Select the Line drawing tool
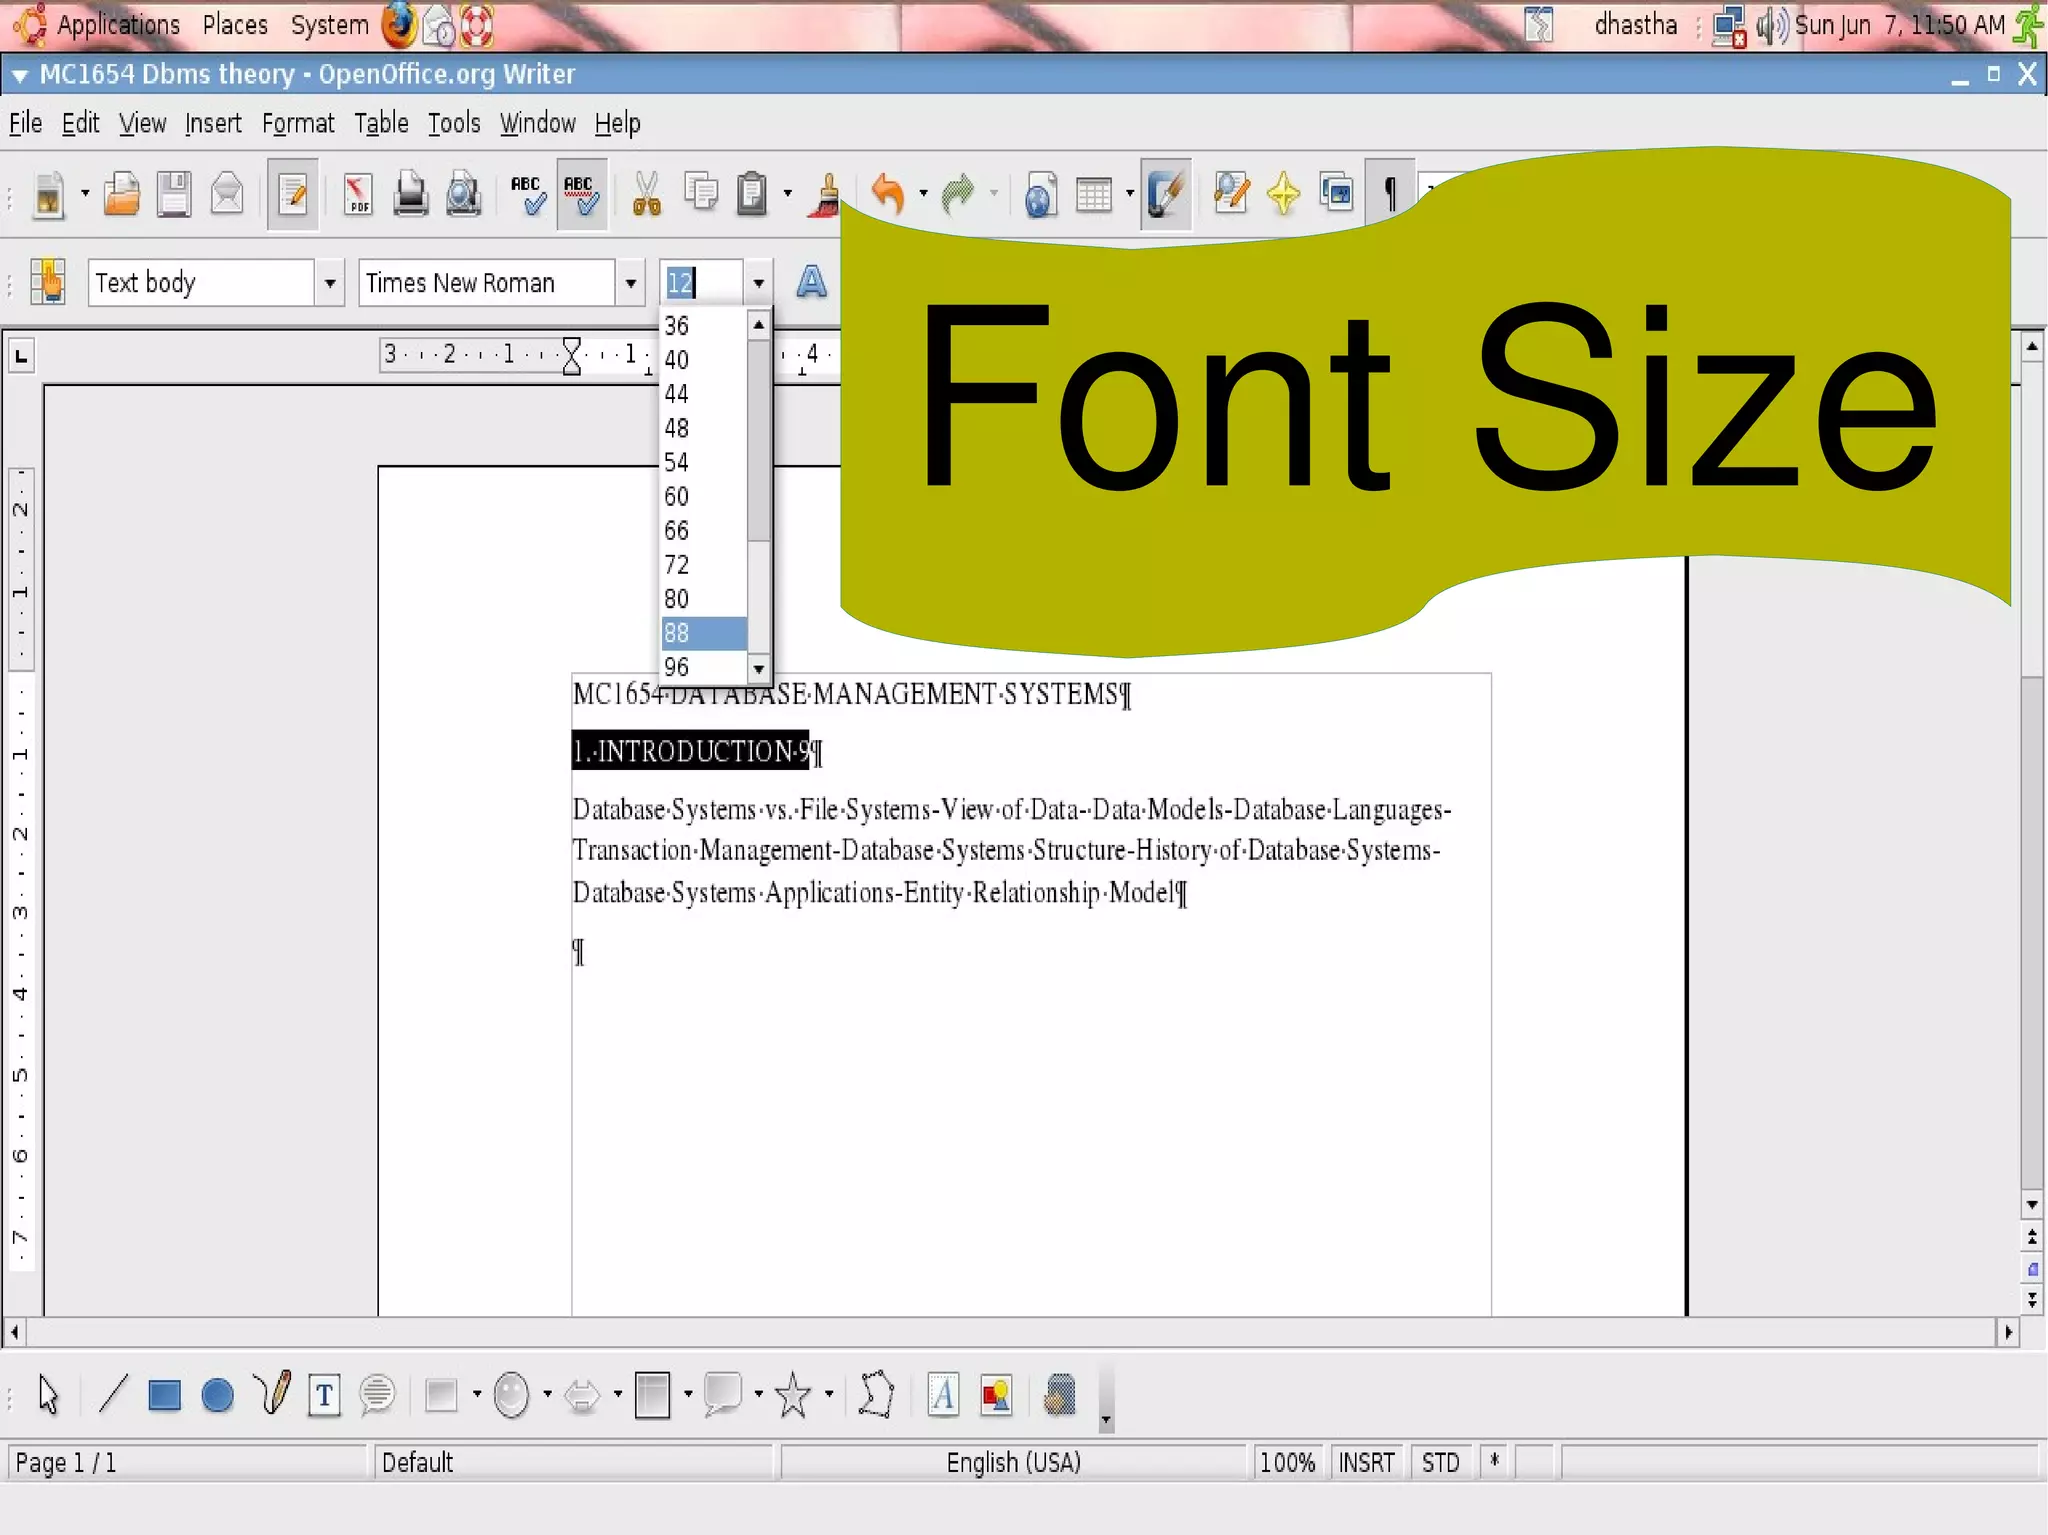The width and height of the screenshot is (2048, 1535). click(113, 1393)
